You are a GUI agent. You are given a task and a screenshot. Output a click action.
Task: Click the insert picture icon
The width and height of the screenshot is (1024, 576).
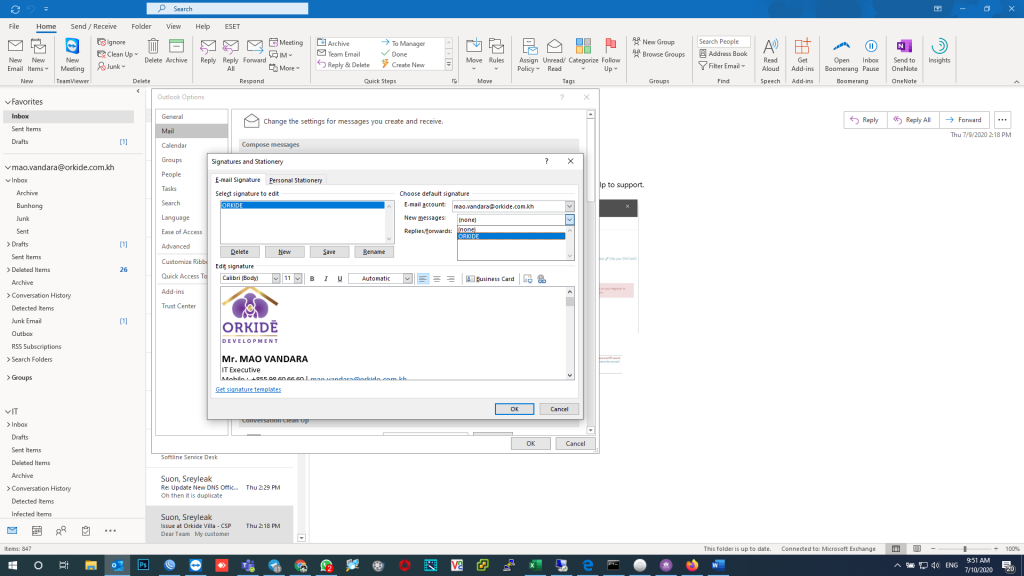point(527,279)
